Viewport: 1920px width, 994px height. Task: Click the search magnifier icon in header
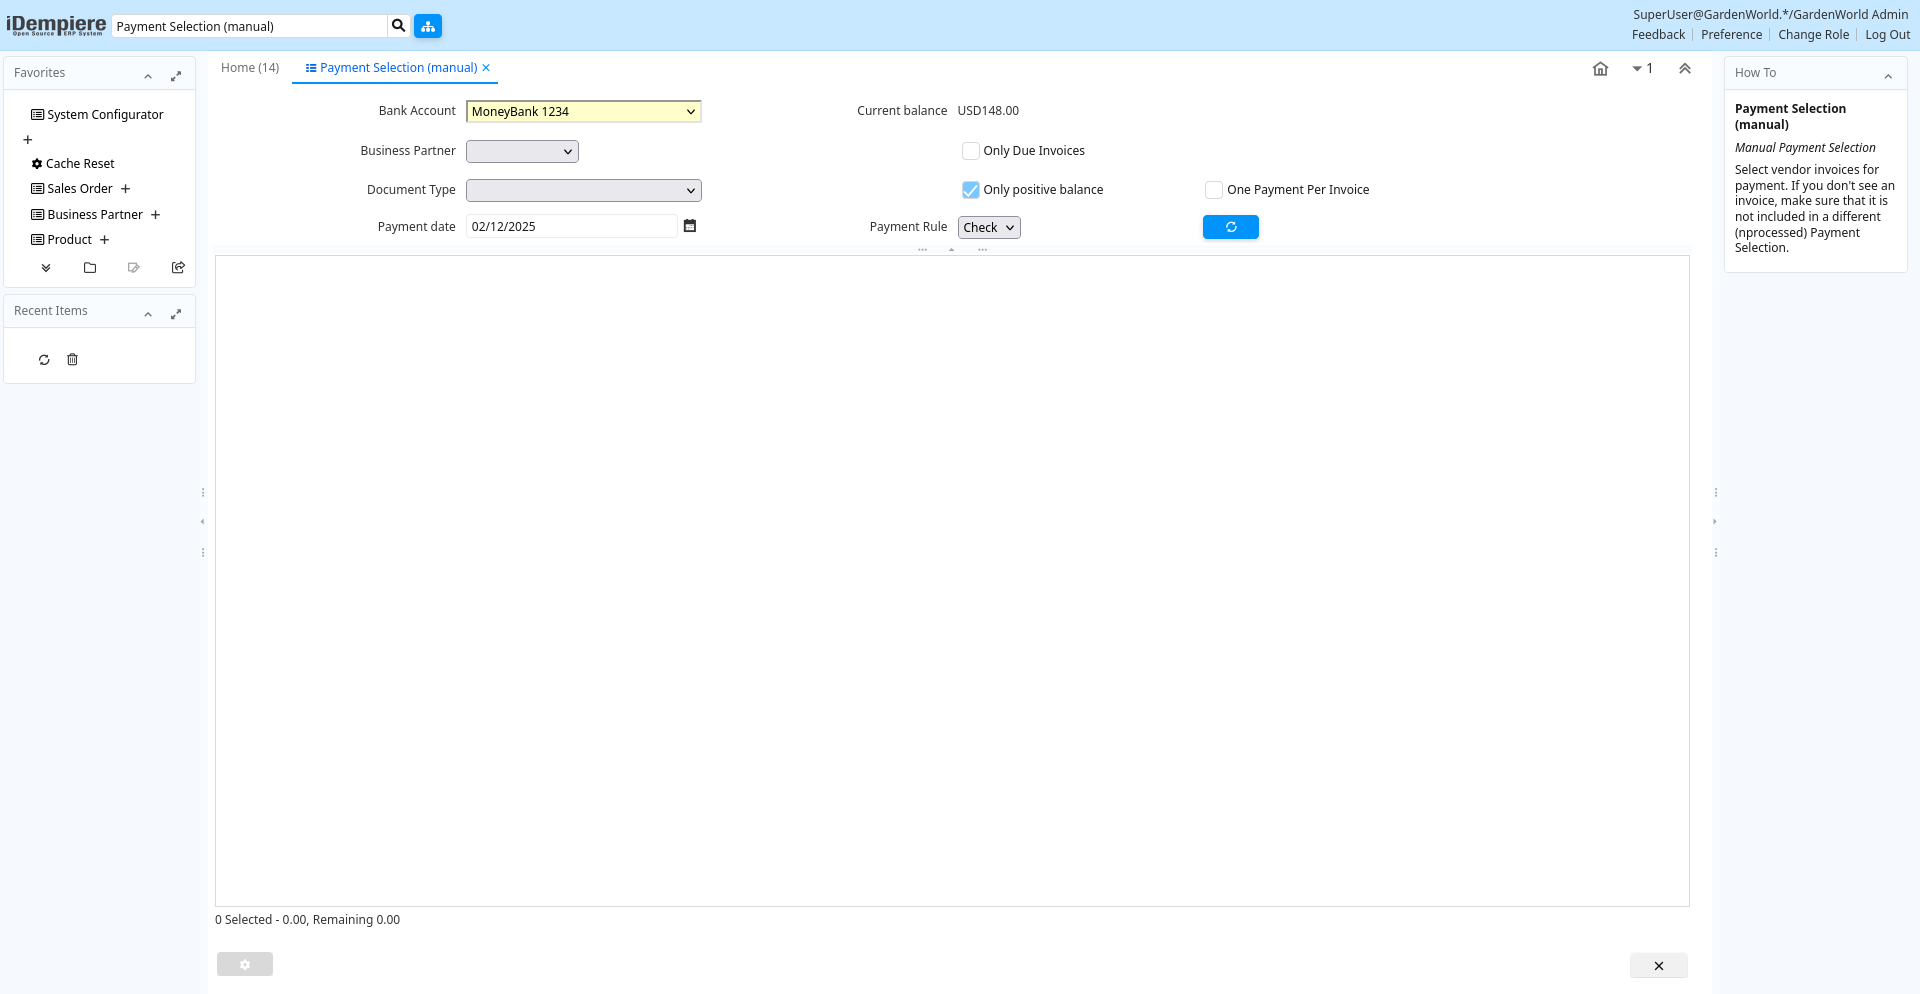(398, 26)
